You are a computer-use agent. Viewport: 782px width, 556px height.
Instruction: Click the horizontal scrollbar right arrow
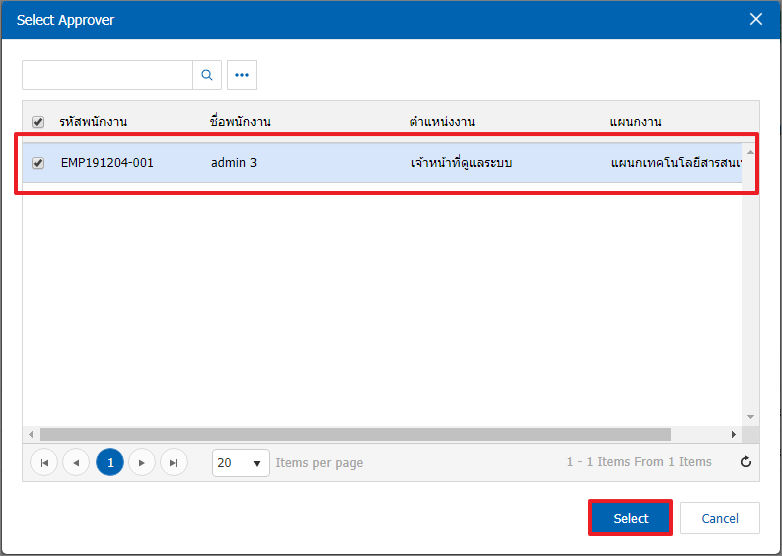[x=734, y=434]
